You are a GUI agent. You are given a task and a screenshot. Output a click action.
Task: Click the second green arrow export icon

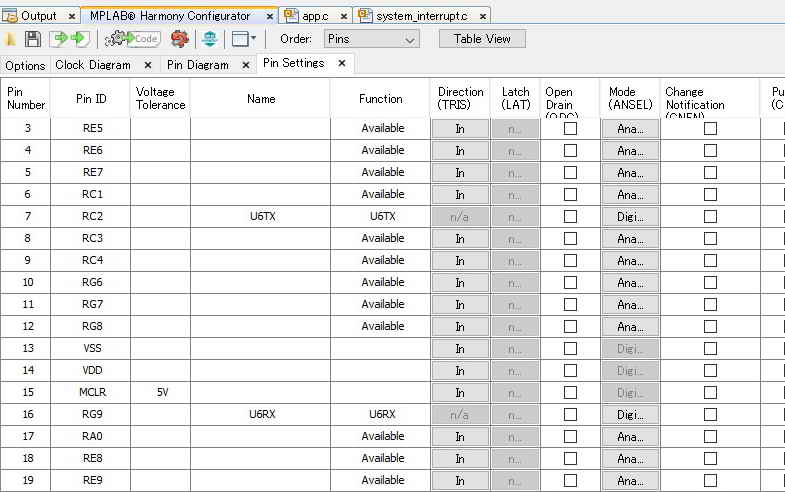pyautogui.click(x=79, y=39)
